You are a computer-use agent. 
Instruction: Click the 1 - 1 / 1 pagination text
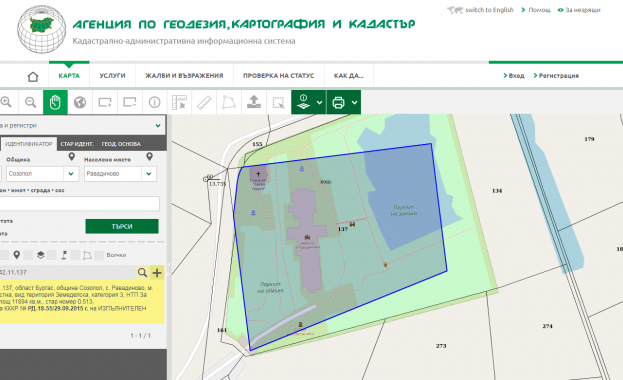click(x=141, y=335)
